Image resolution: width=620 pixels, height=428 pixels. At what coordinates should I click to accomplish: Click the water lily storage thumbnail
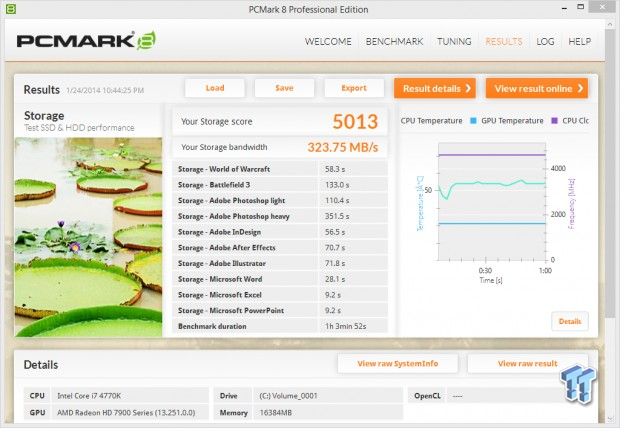[x=89, y=237]
